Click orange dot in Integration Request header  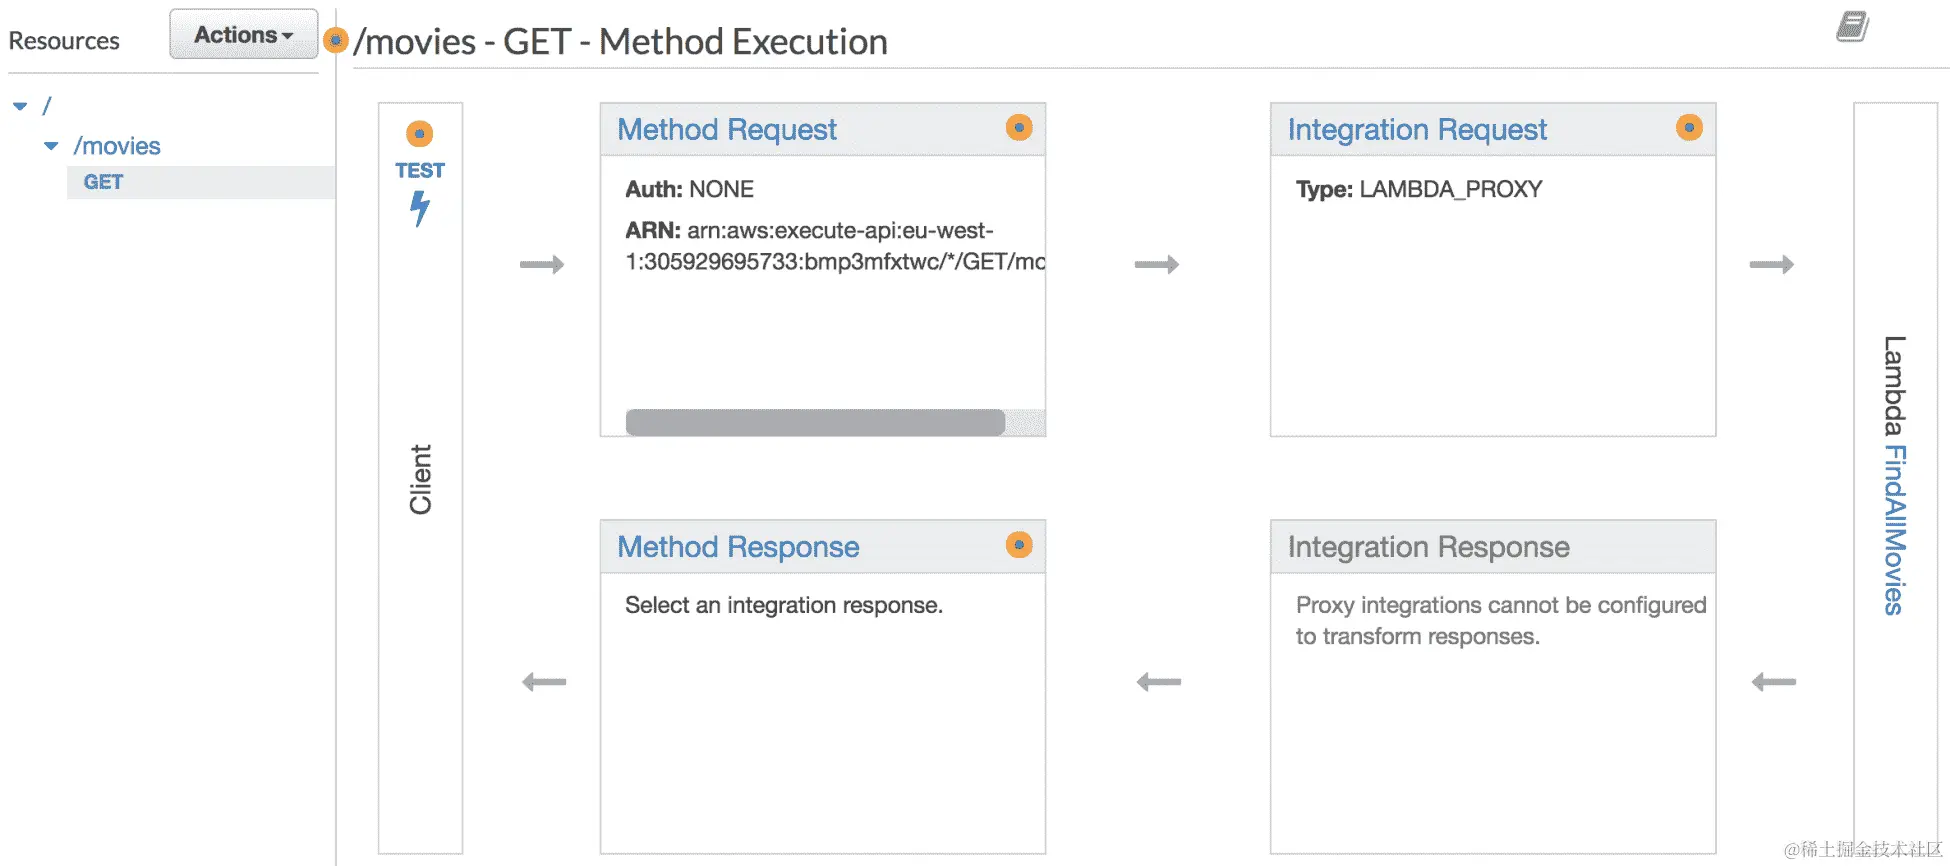click(x=1689, y=128)
